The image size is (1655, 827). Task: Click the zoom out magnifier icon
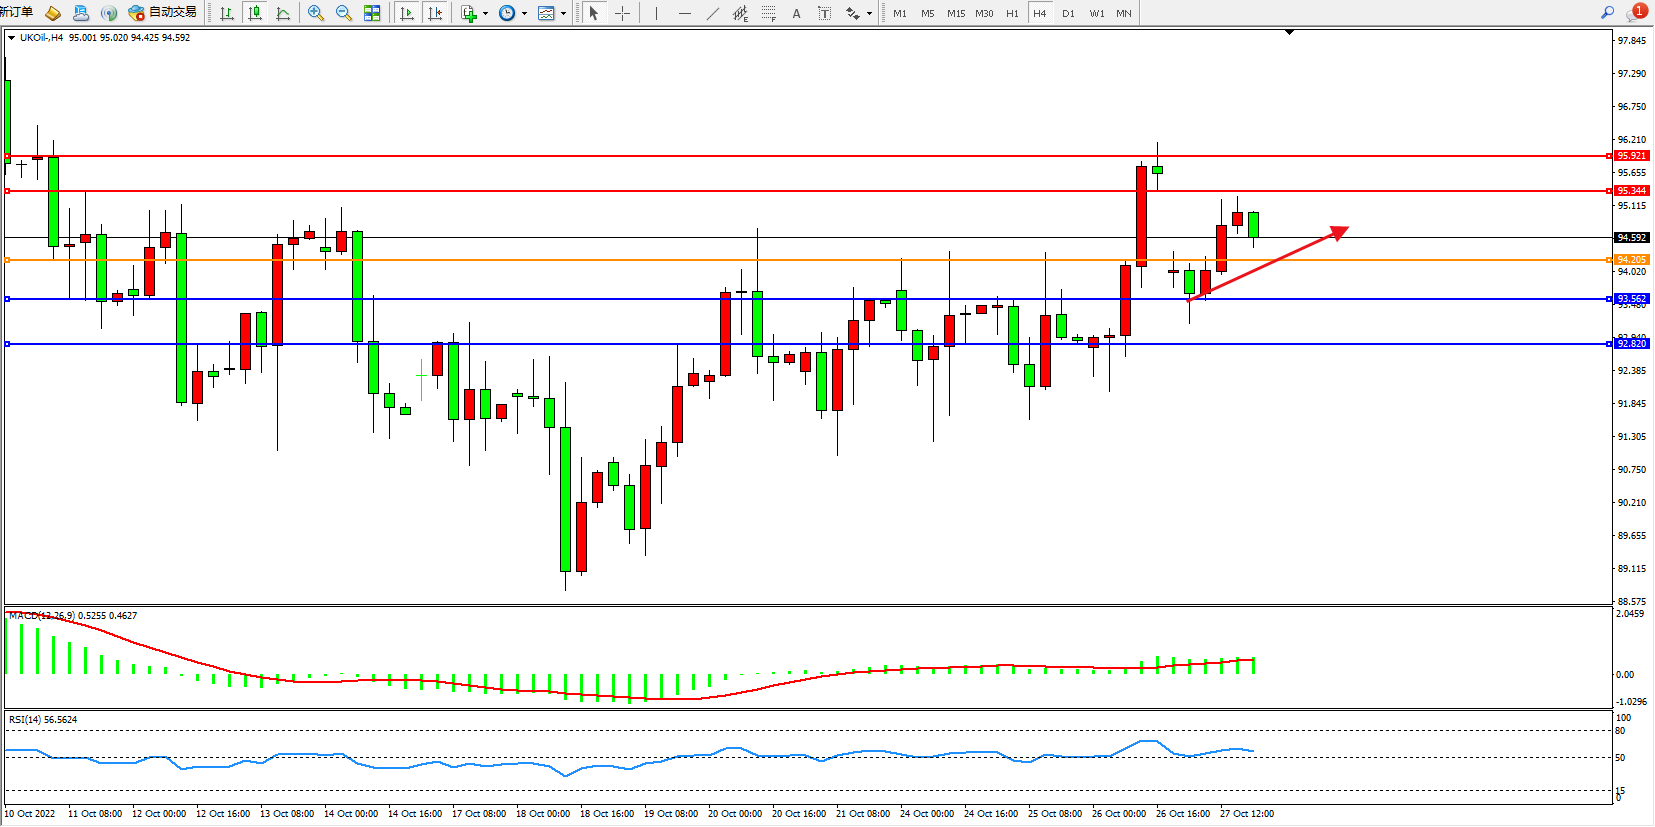(344, 13)
